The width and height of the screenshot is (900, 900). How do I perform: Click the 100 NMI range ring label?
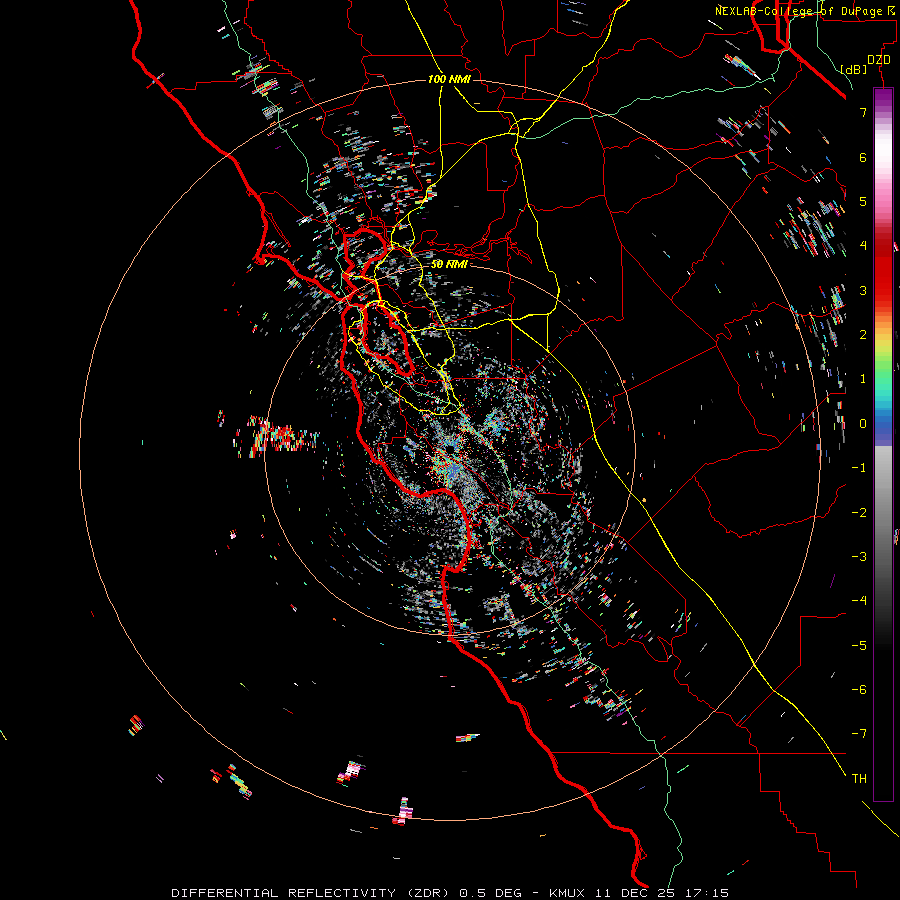tap(449, 79)
